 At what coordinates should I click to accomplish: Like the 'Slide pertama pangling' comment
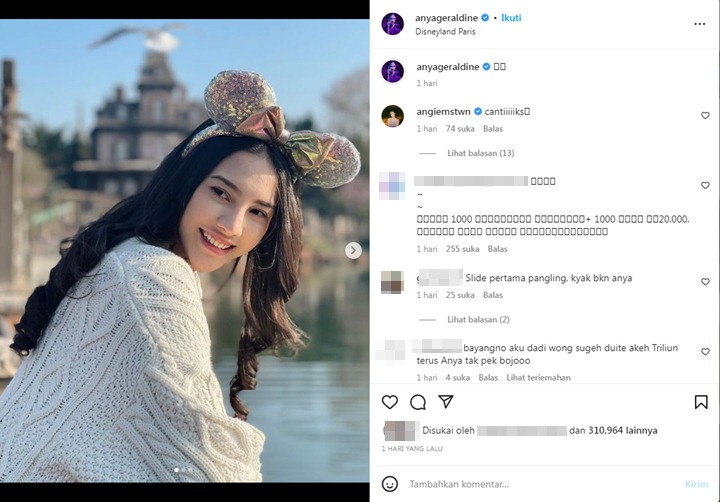705,282
